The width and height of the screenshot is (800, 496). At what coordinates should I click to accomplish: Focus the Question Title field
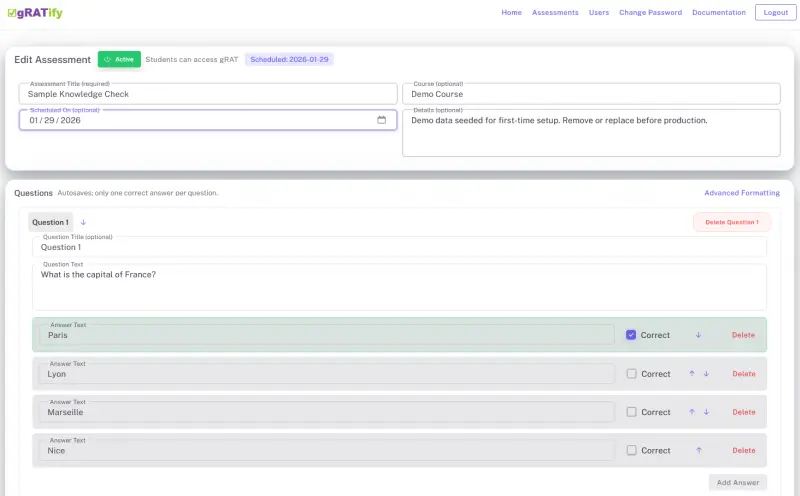click(399, 247)
